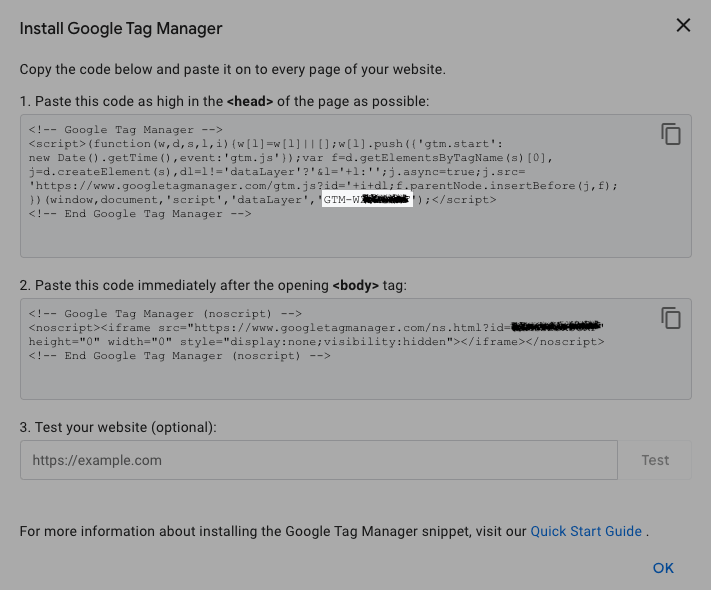Image resolution: width=711 pixels, height=590 pixels.
Task: Click the noscript iframe src code line
Action: [x=316, y=328]
